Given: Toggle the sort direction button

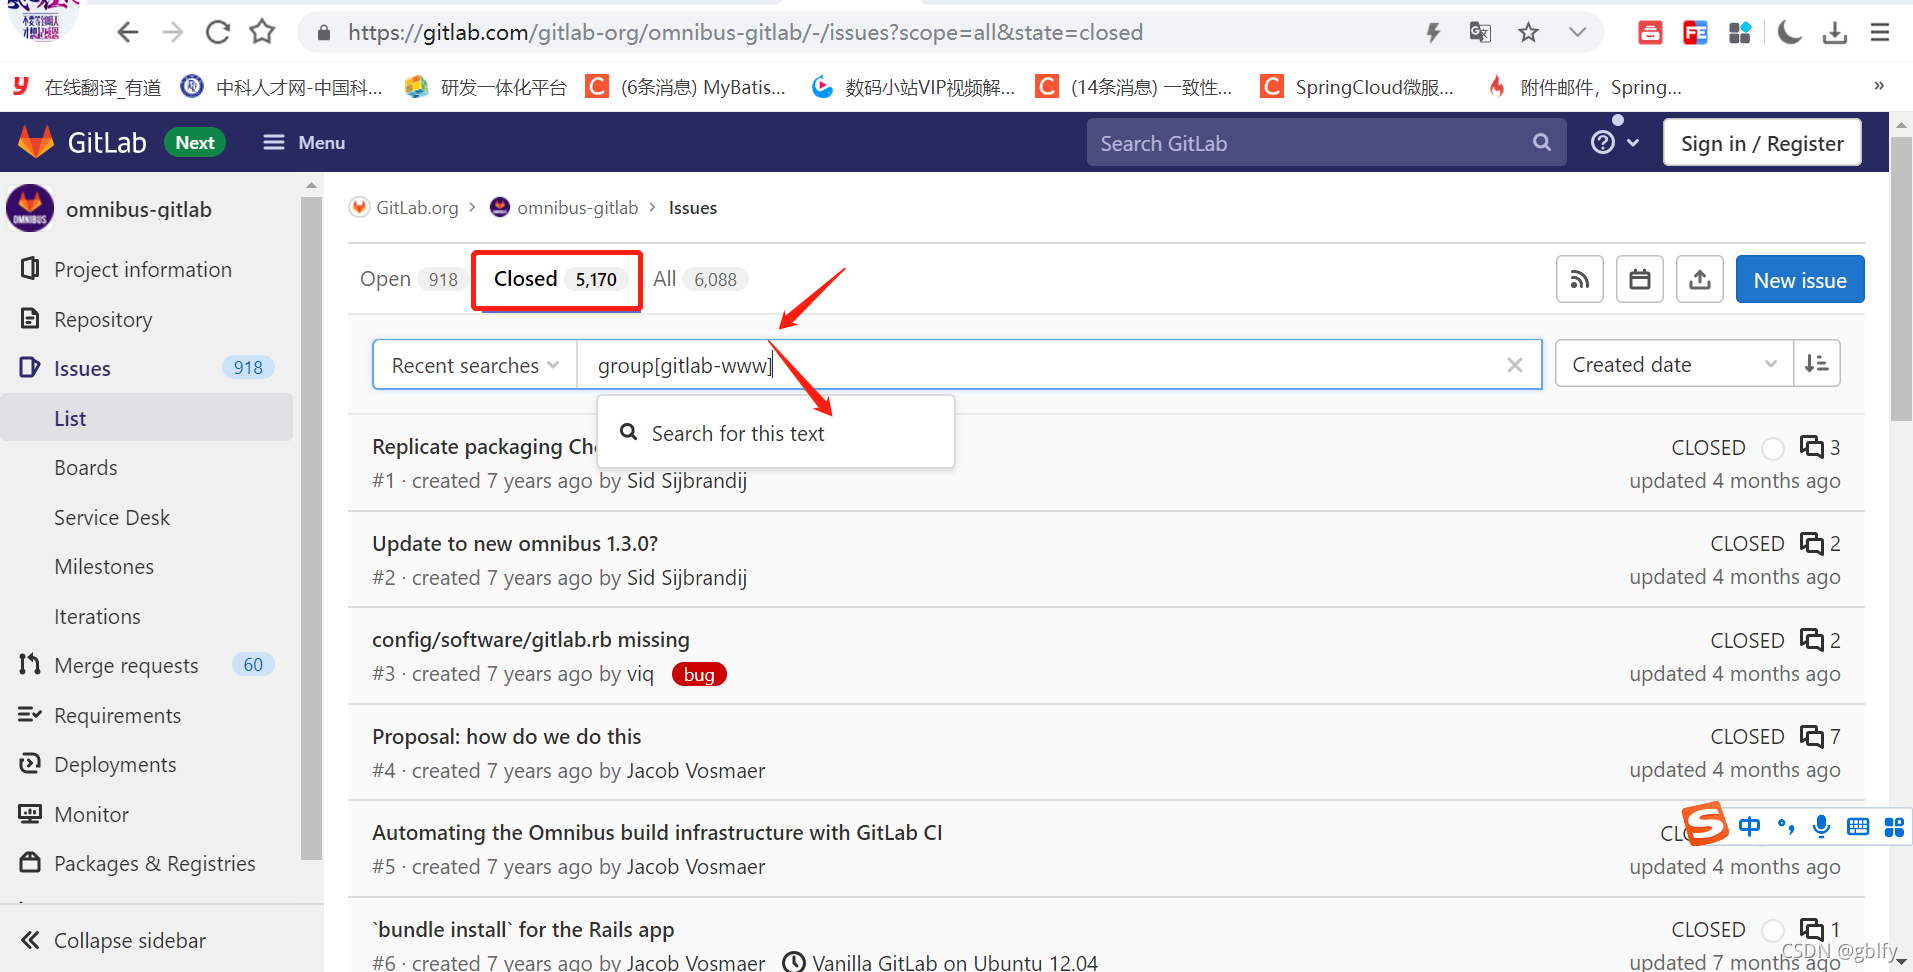Looking at the screenshot, I should (1817, 364).
